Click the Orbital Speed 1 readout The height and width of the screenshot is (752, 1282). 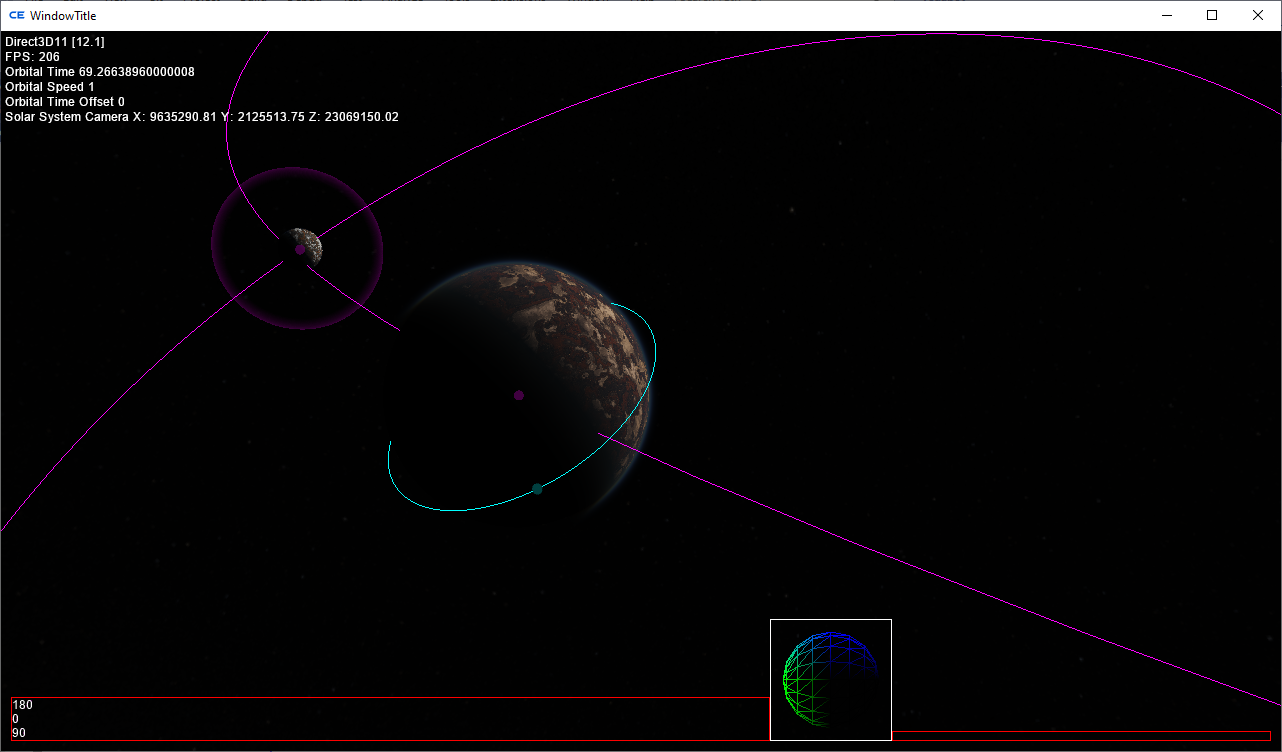pyautogui.click(x=50, y=87)
